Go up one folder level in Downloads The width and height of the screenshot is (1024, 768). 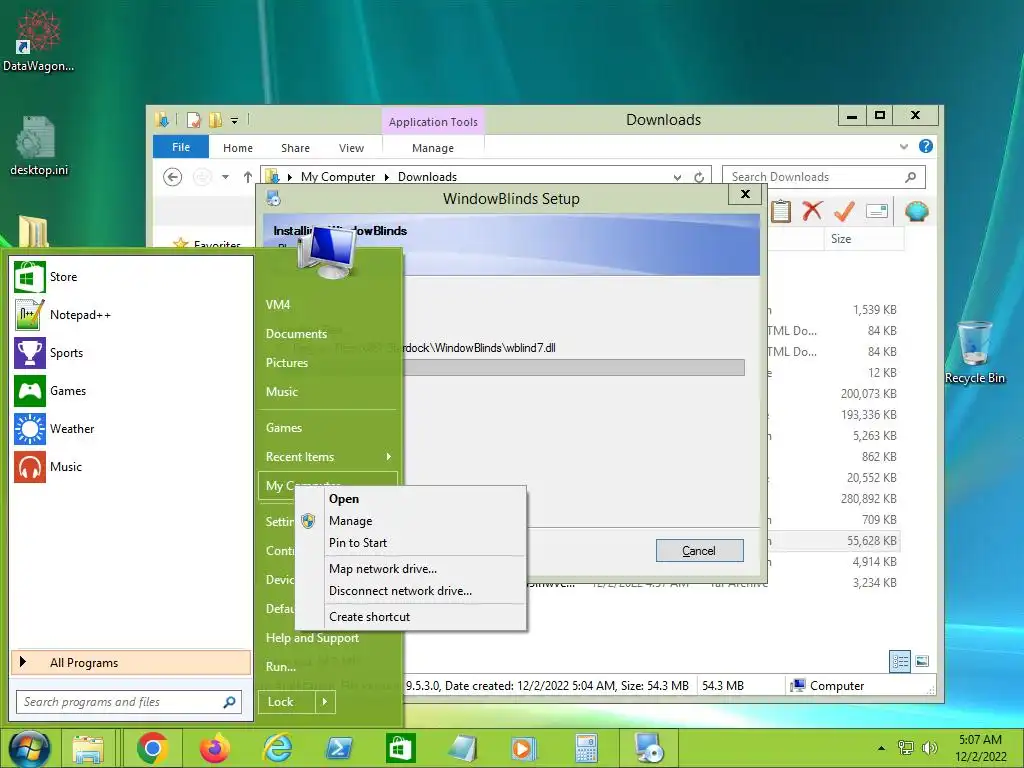tap(248, 177)
